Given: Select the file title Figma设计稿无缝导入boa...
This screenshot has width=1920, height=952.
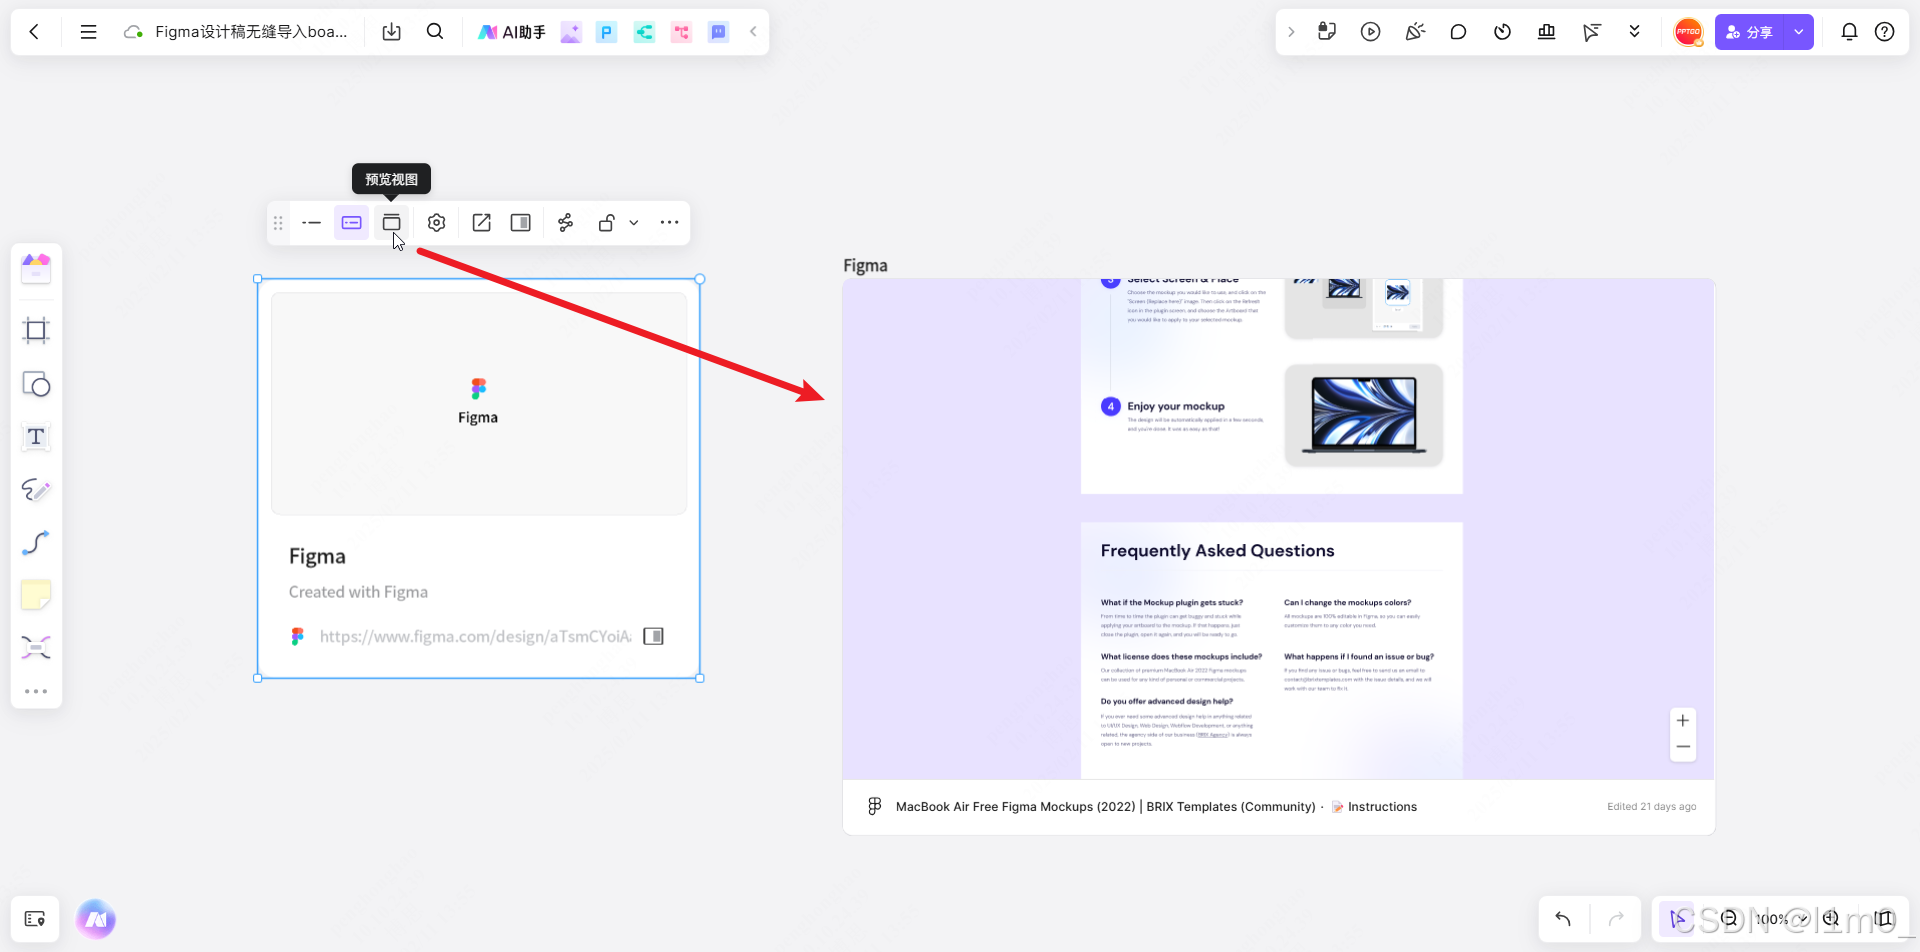Looking at the screenshot, I should coord(251,32).
